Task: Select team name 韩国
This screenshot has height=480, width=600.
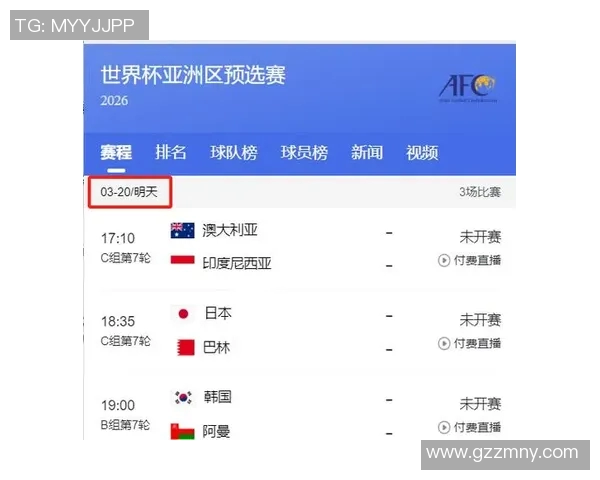Action: tap(217, 397)
